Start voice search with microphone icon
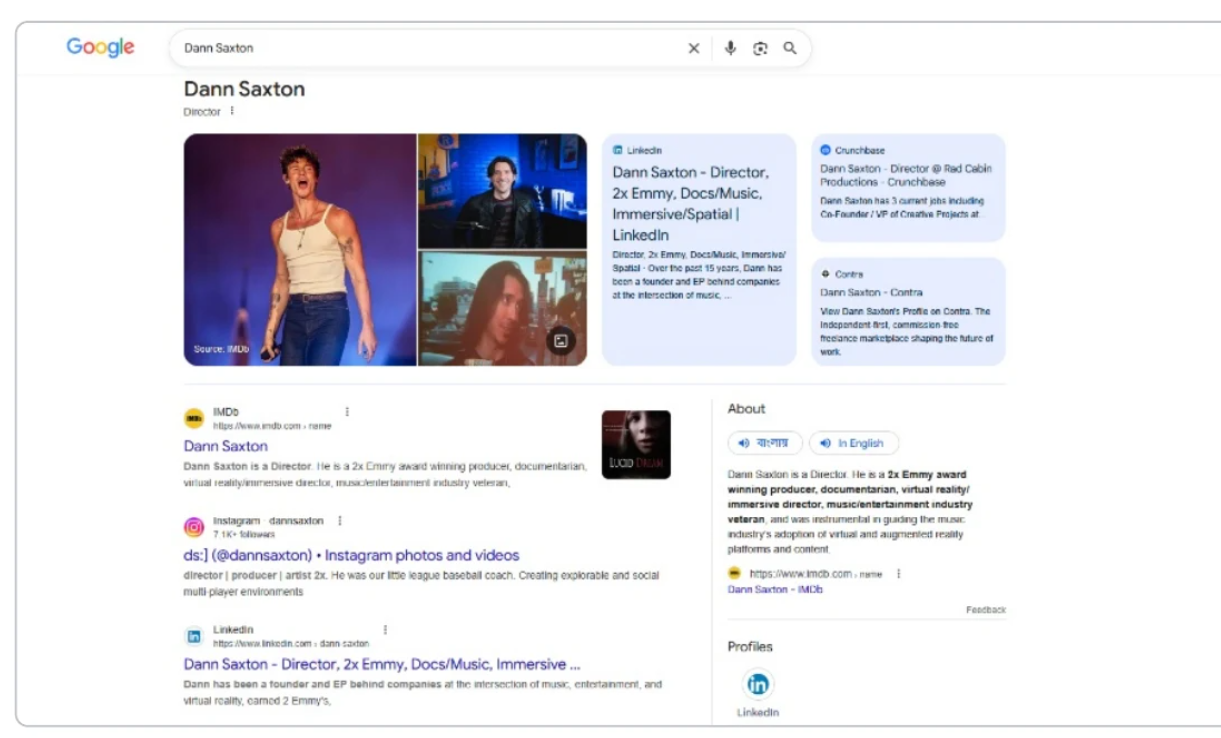The width and height of the screenshot is (1221, 738). click(x=731, y=48)
